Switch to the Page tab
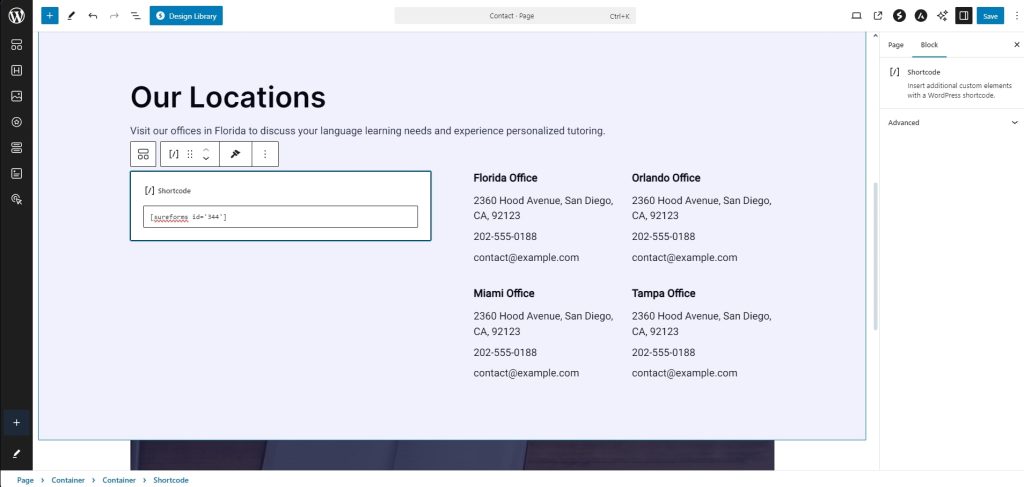The height and width of the screenshot is (487, 1024). coord(895,45)
